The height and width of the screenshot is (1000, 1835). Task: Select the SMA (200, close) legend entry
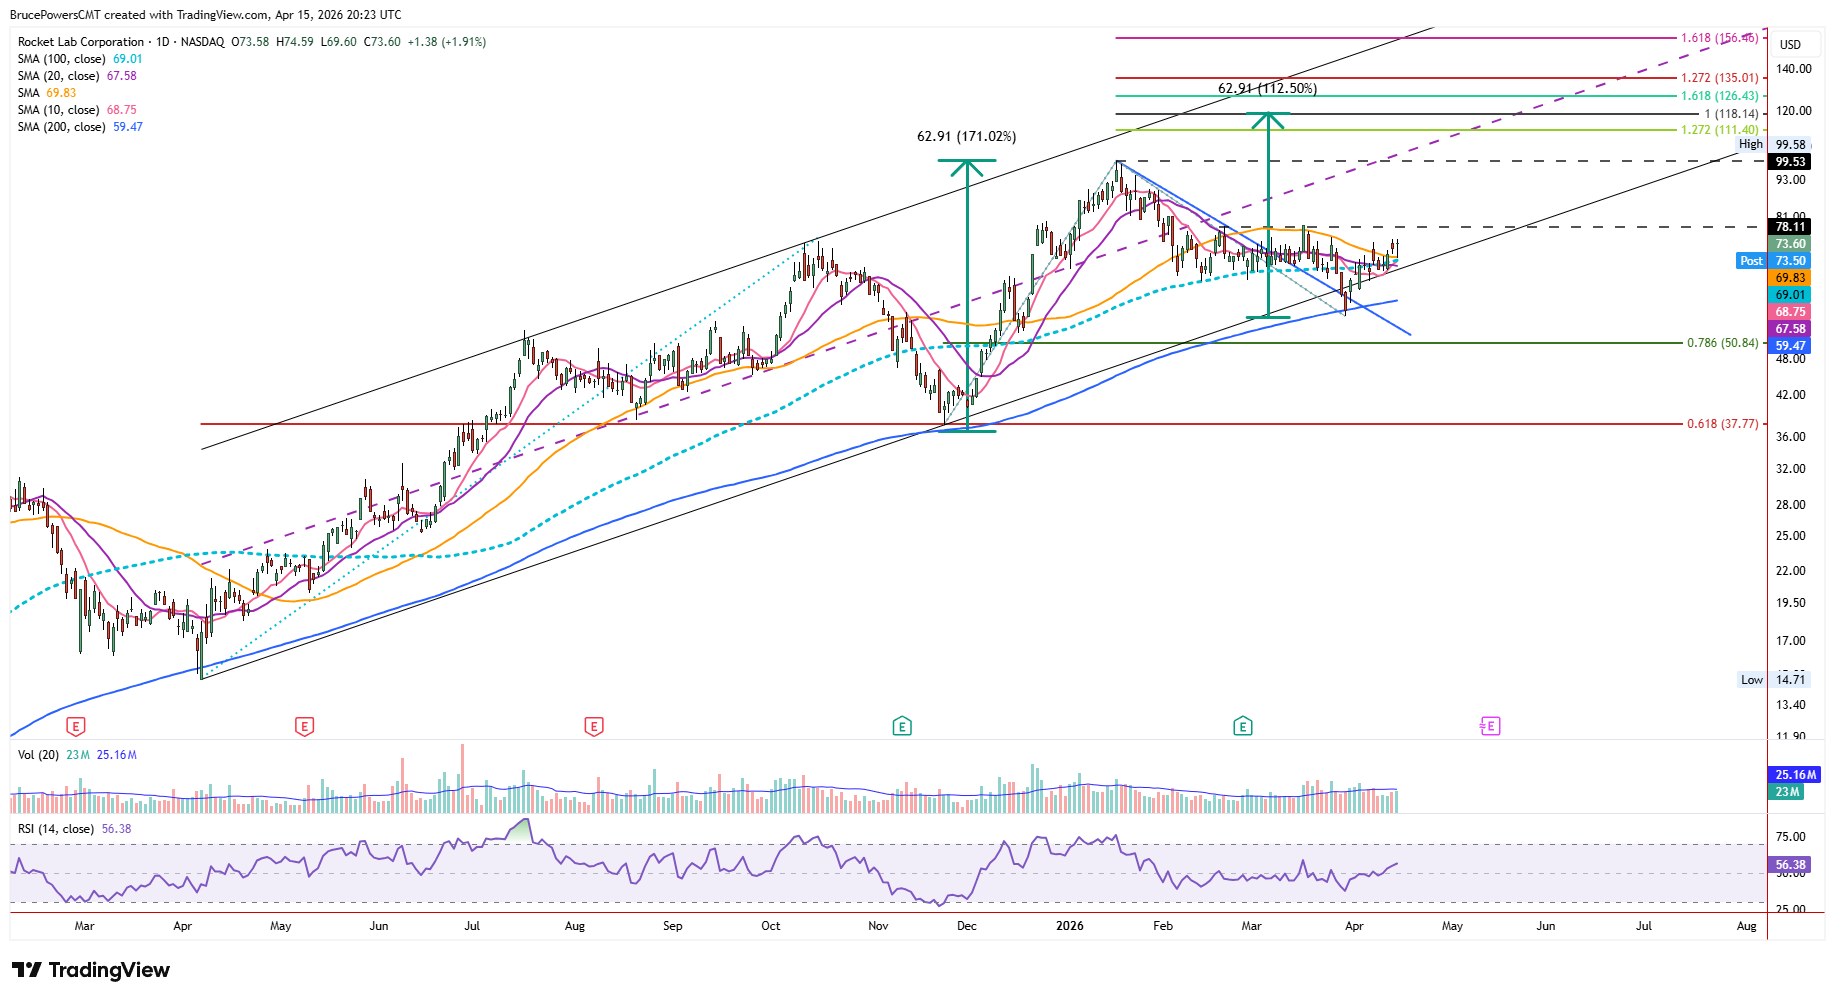[80, 127]
